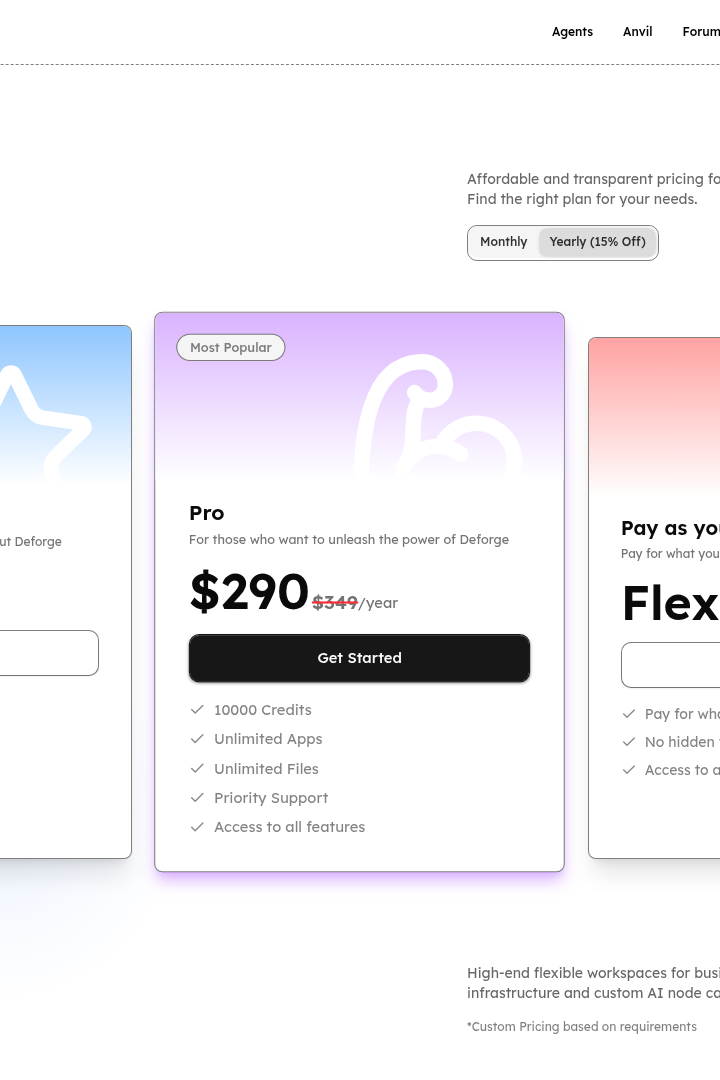Screen dimensions: 720x1080
Task: Open the Agents nav item
Action: (x=572, y=32)
